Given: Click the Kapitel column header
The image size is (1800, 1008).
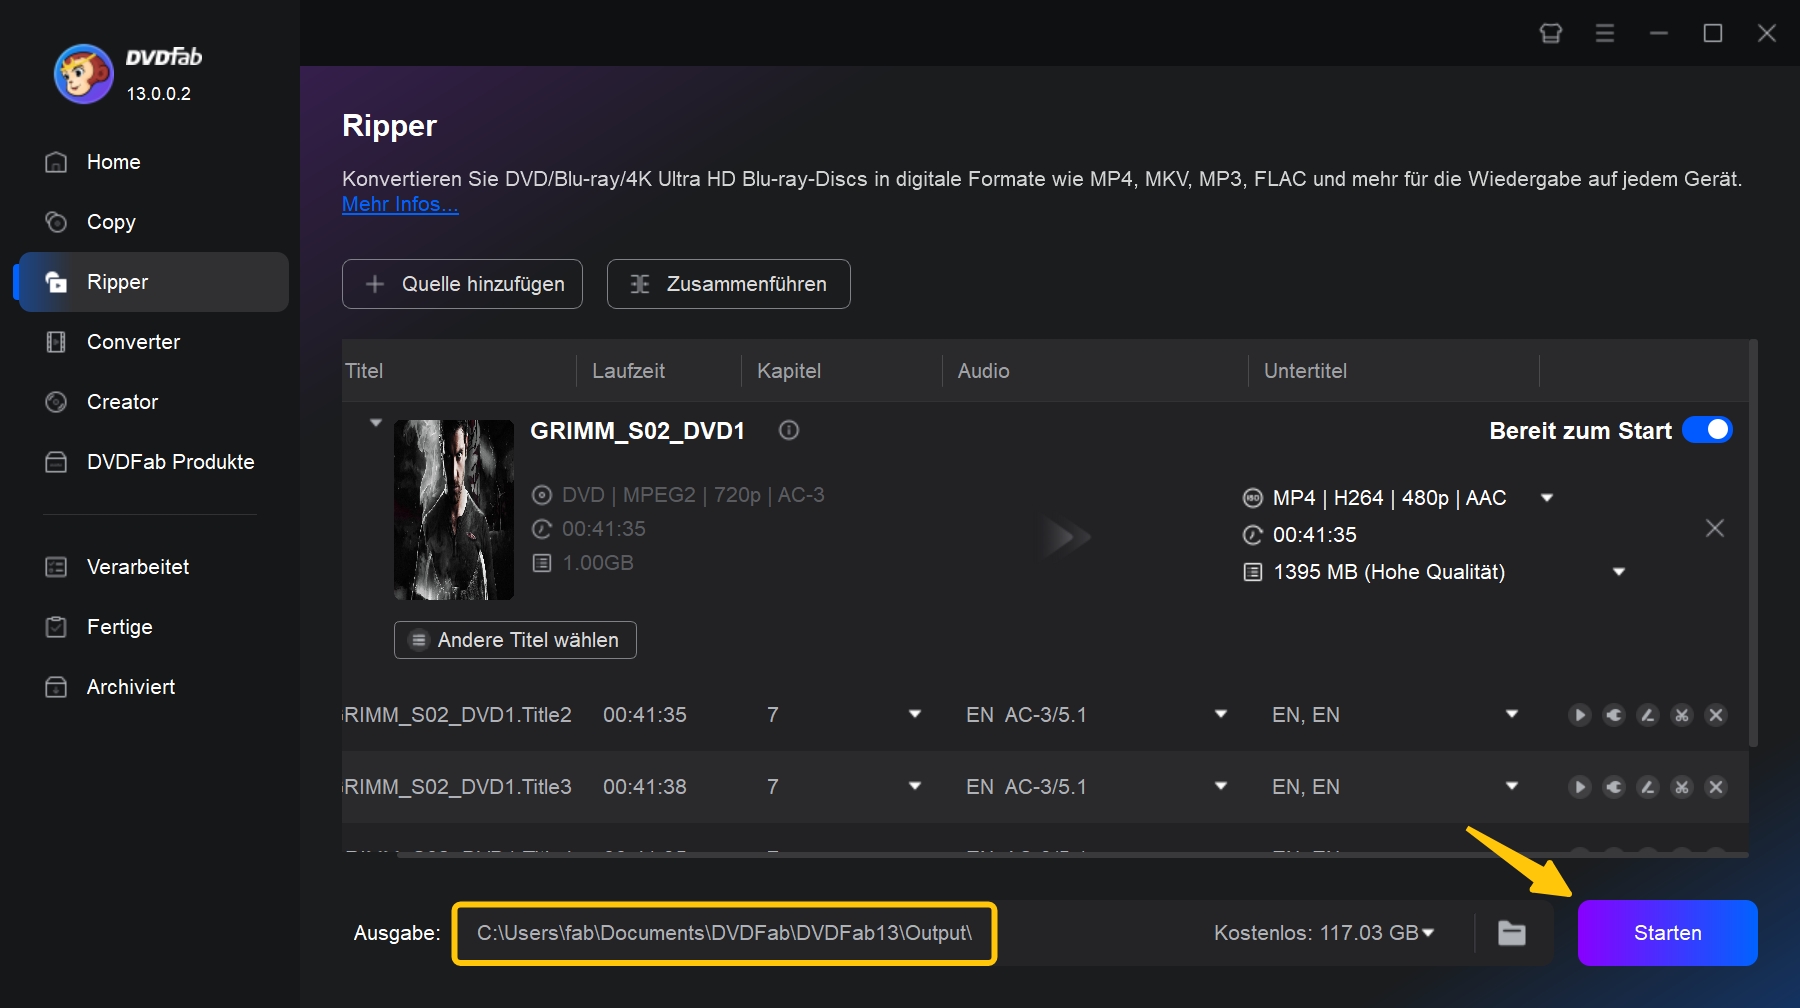Looking at the screenshot, I should [x=789, y=371].
